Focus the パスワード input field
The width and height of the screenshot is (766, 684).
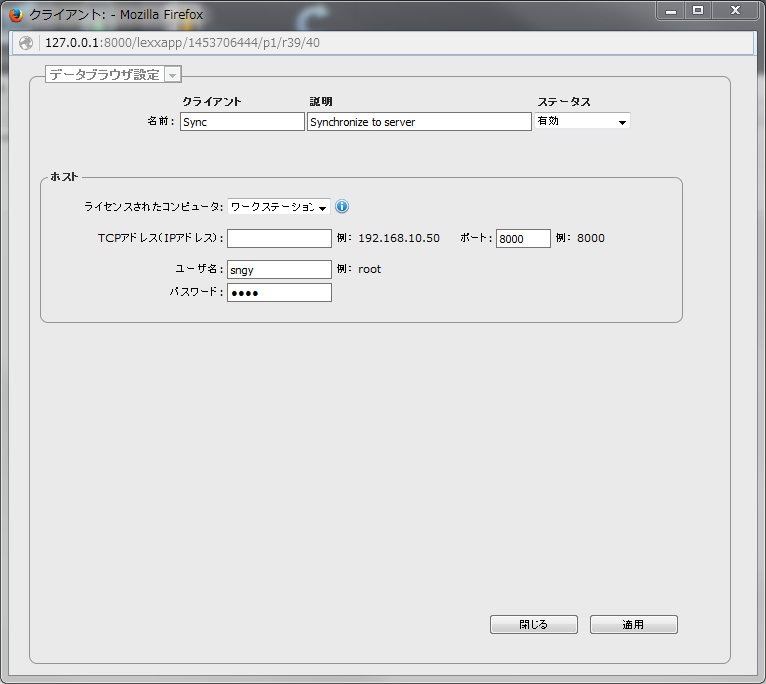pyautogui.click(x=279, y=293)
